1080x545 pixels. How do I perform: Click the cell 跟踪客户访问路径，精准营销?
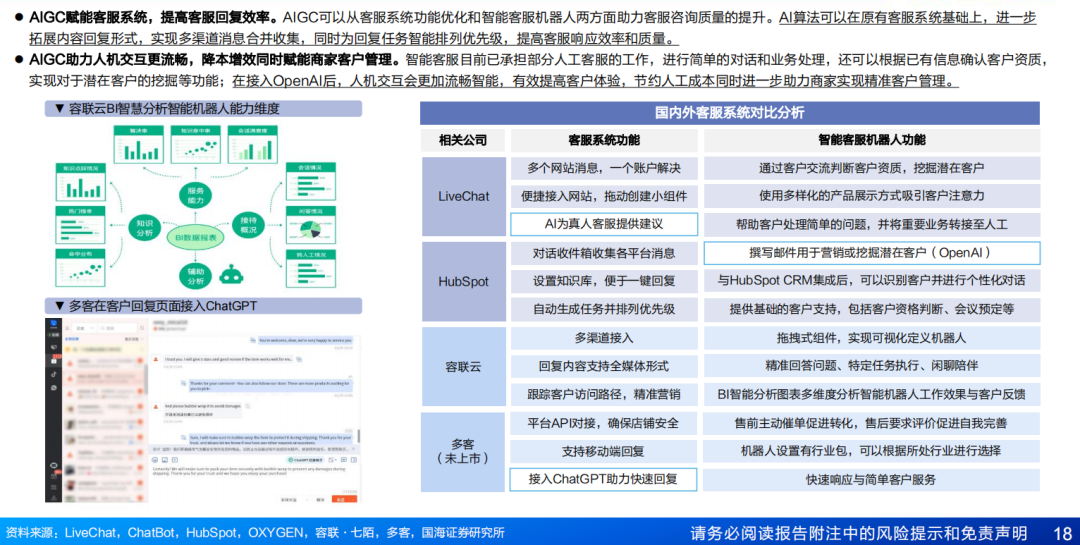pyautogui.click(x=603, y=394)
